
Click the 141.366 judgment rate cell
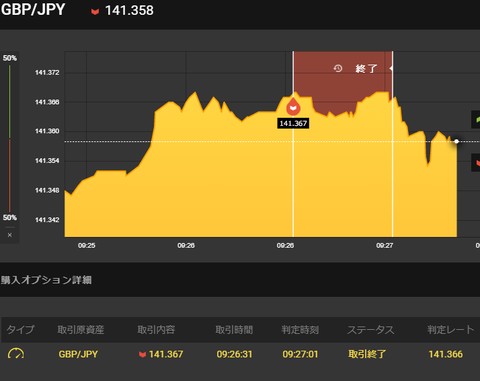tap(446, 354)
